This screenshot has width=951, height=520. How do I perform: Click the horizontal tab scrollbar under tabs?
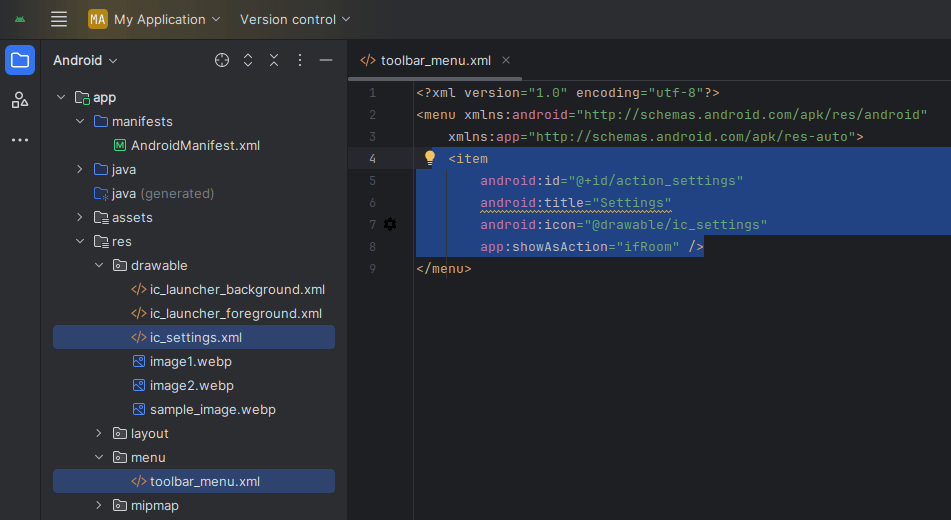pos(435,79)
